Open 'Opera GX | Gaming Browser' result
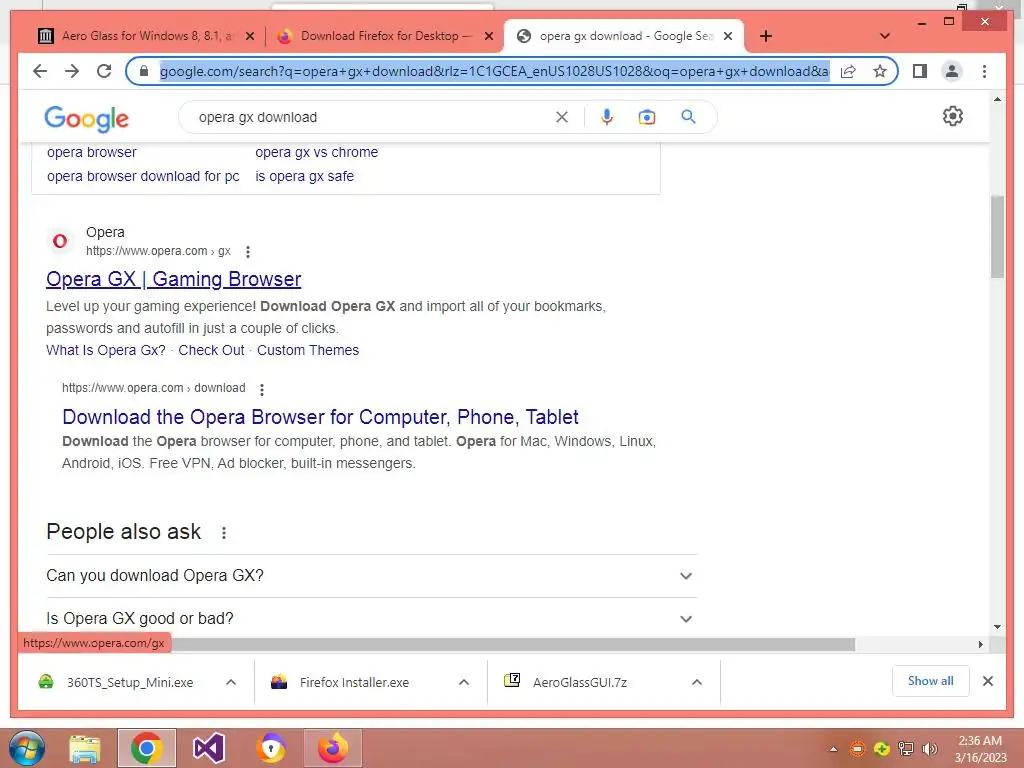1024x768 pixels. pyautogui.click(x=174, y=280)
